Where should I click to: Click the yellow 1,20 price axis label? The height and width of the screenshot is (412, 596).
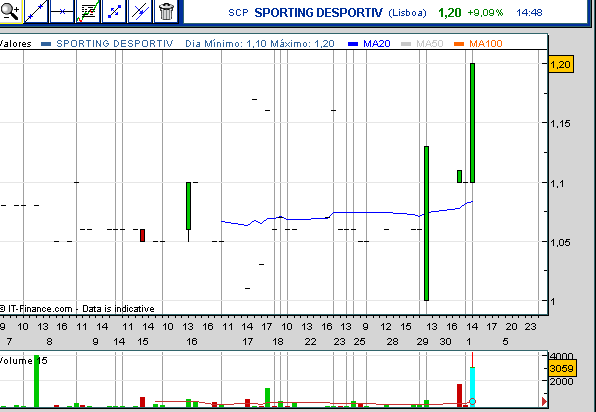click(561, 64)
